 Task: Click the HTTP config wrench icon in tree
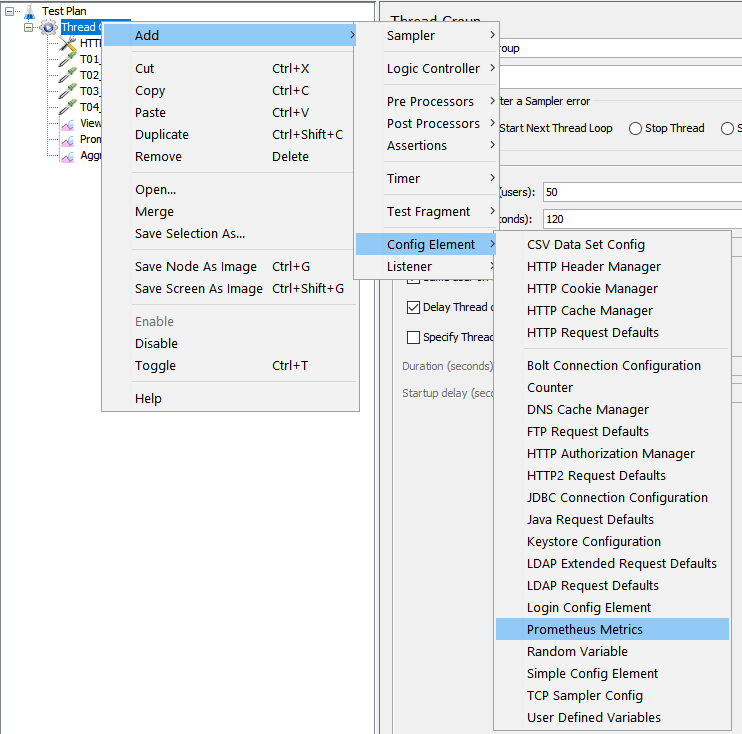[x=68, y=43]
